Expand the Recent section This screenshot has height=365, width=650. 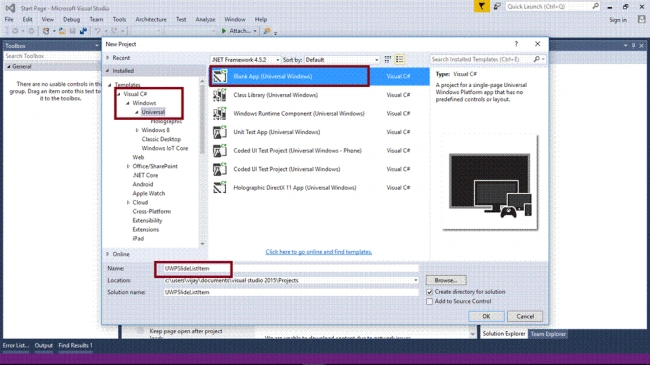(x=108, y=58)
